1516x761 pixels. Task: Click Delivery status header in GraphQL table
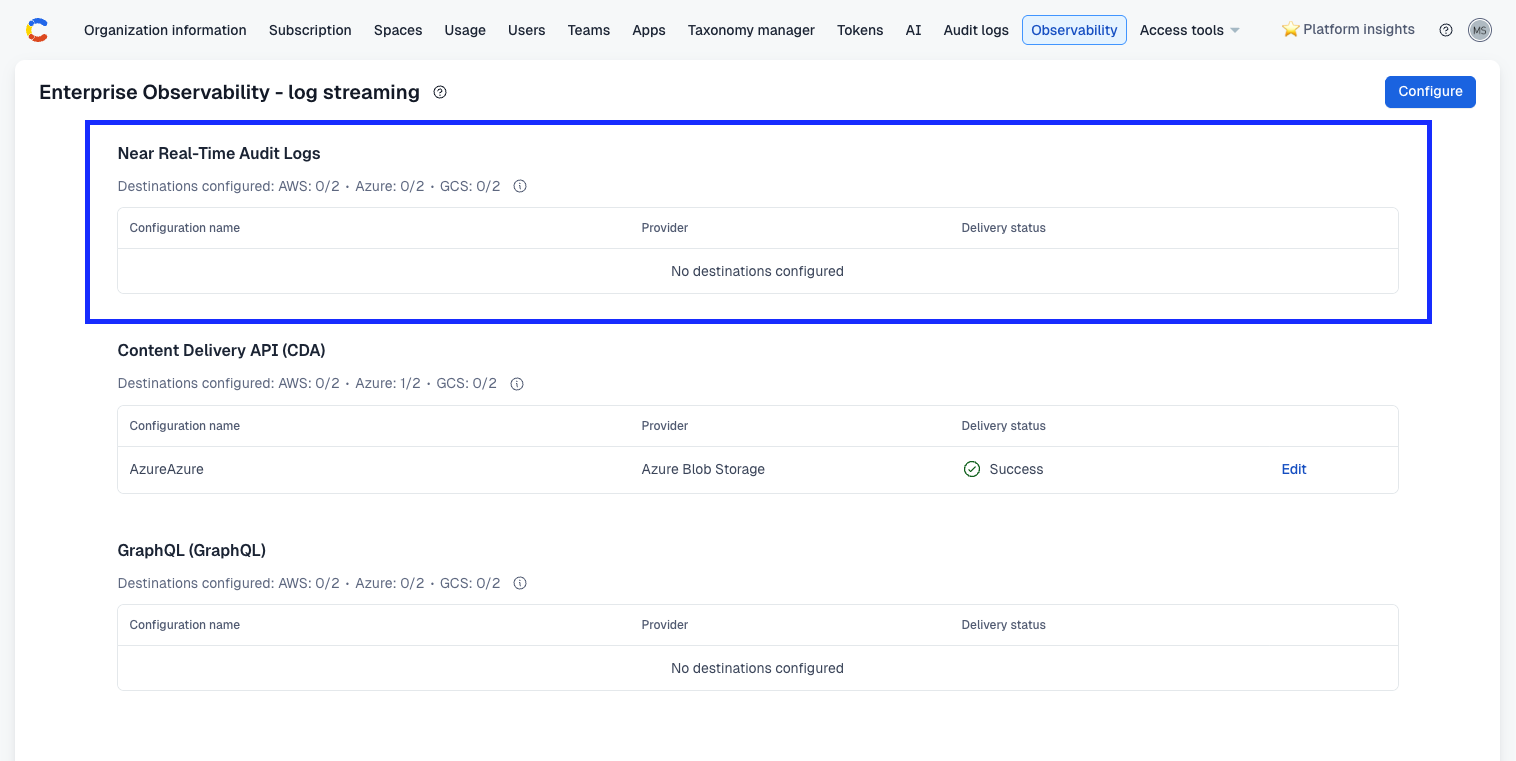(x=1003, y=625)
